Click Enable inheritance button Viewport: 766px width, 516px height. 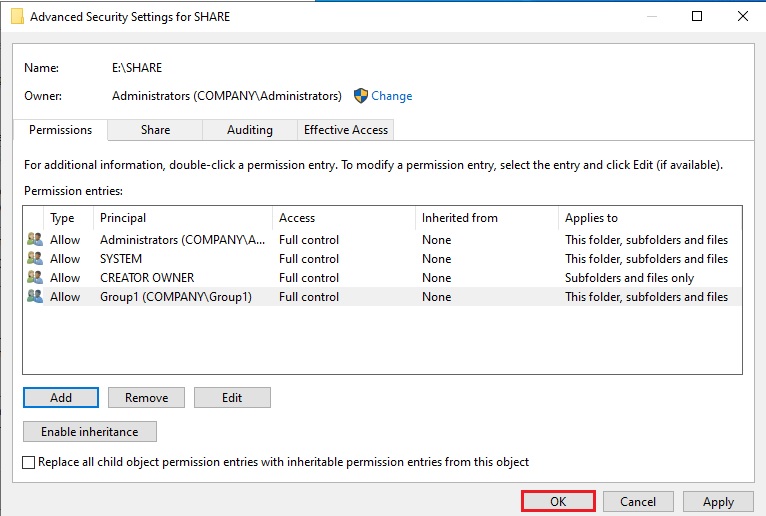pos(90,432)
